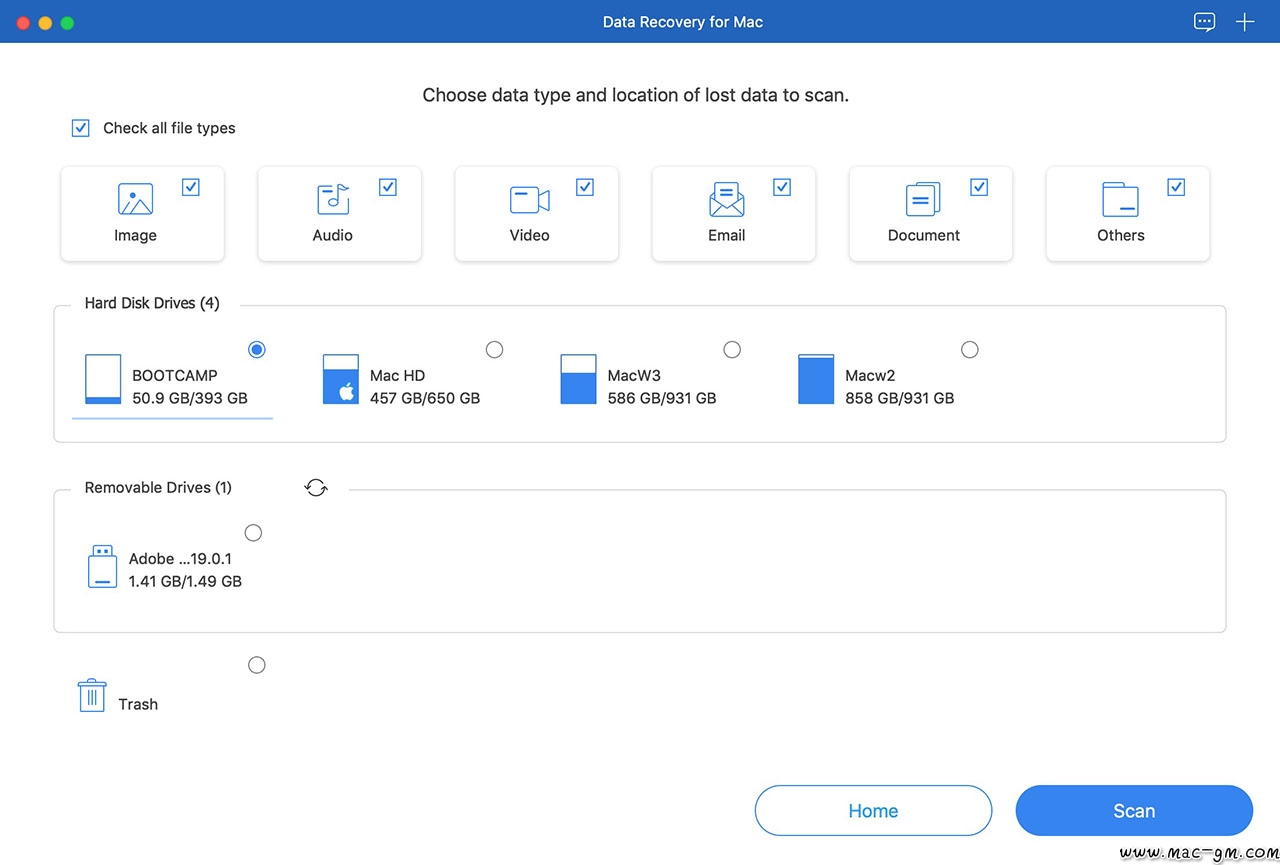Click the Image file type icon
Image resolution: width=1280 pixels, height=865 pixels.
135,199
